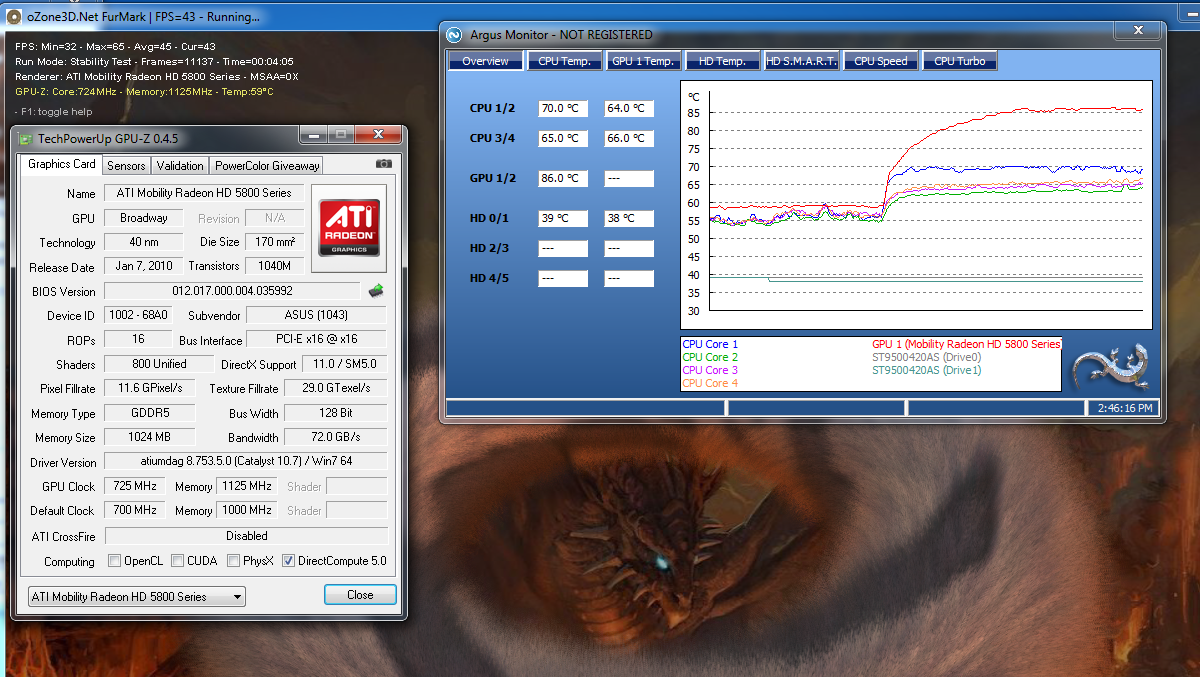Click the BIOS Version value field

pyautogui.click(x=233, y=291)
